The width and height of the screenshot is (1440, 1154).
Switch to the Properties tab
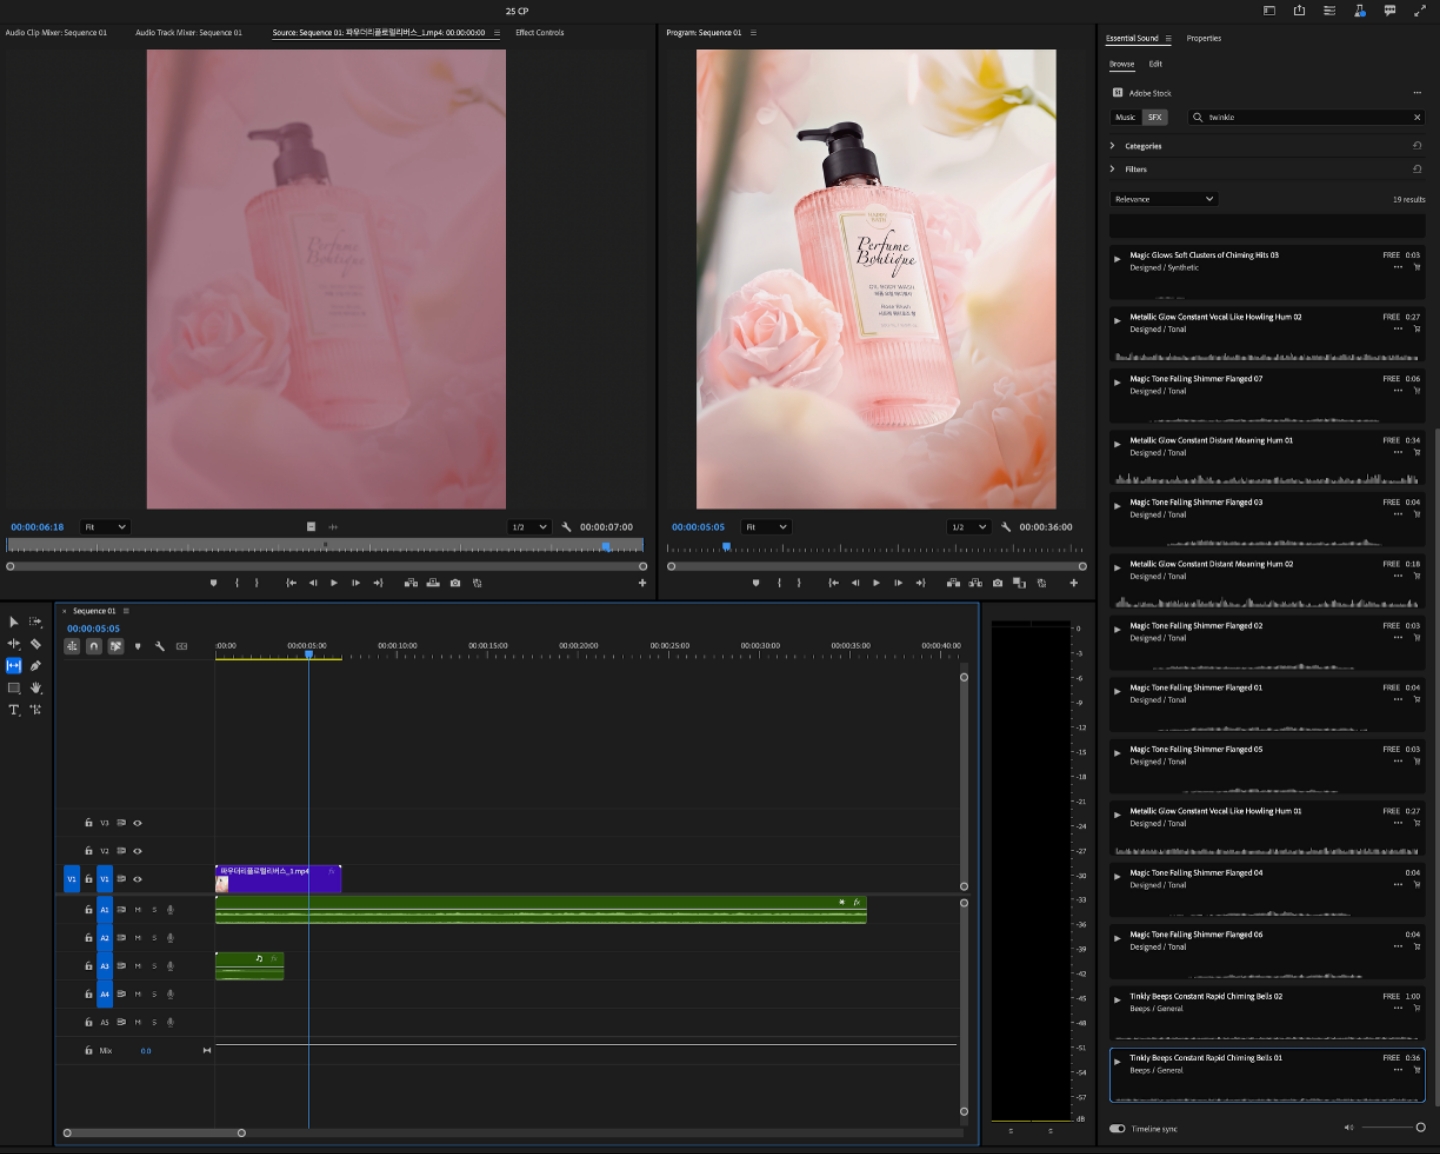(x=1204, y=39)
